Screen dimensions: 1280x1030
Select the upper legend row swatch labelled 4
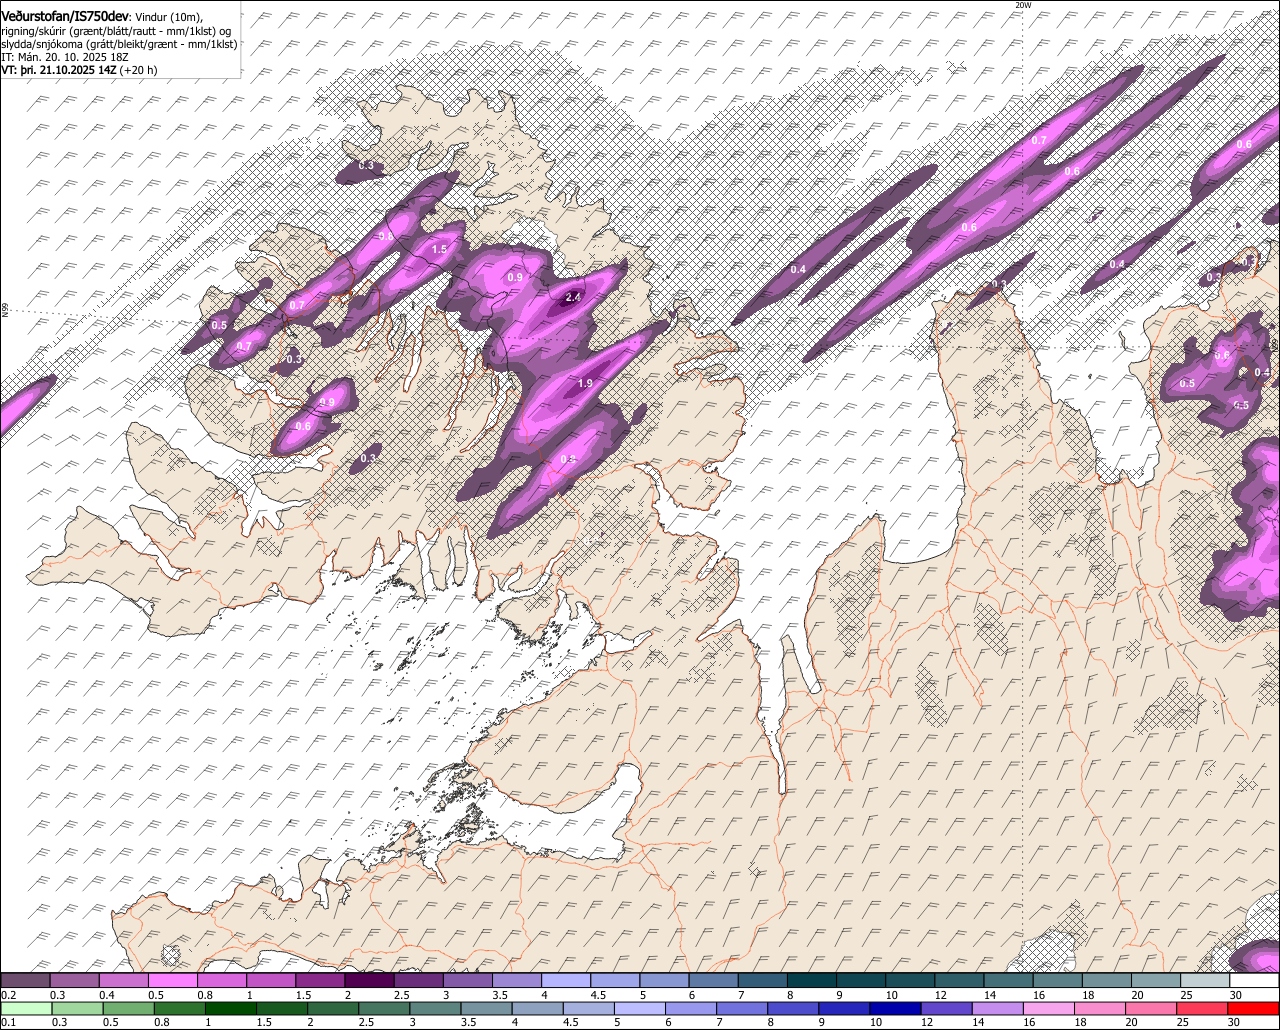pos(566,980)
